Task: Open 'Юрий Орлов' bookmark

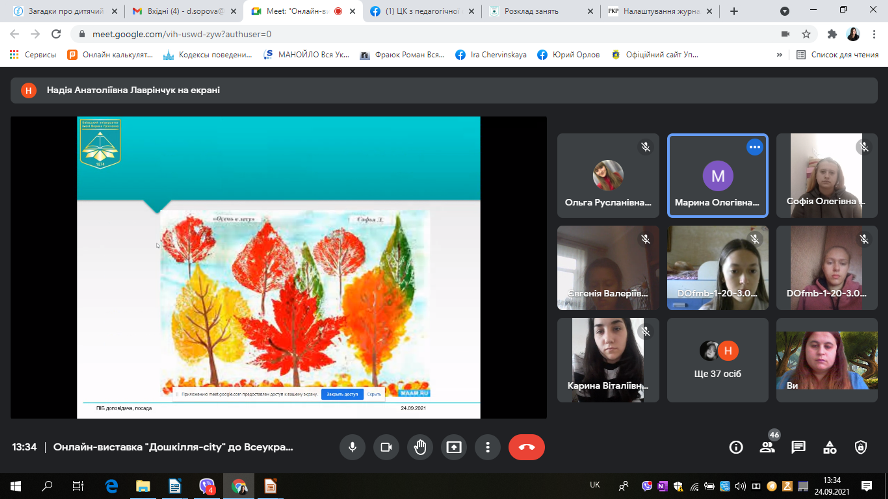Action: coord(569,55)
